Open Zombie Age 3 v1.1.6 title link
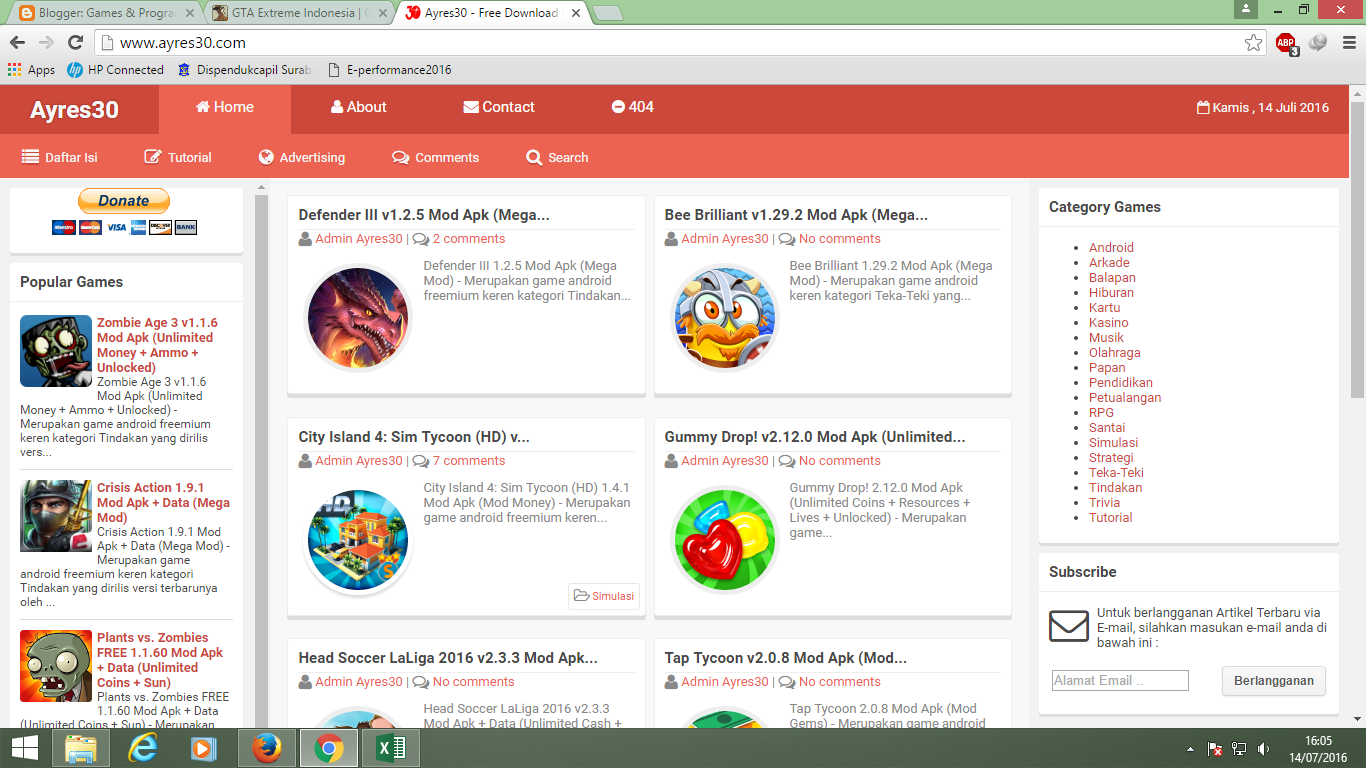 click(157, 345)
